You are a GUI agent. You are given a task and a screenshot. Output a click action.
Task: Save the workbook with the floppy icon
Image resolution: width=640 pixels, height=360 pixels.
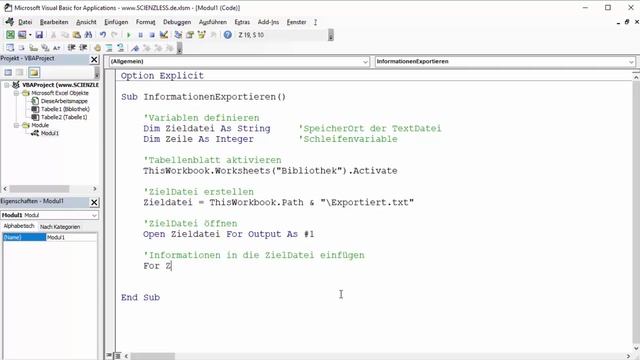pos(39,35)
